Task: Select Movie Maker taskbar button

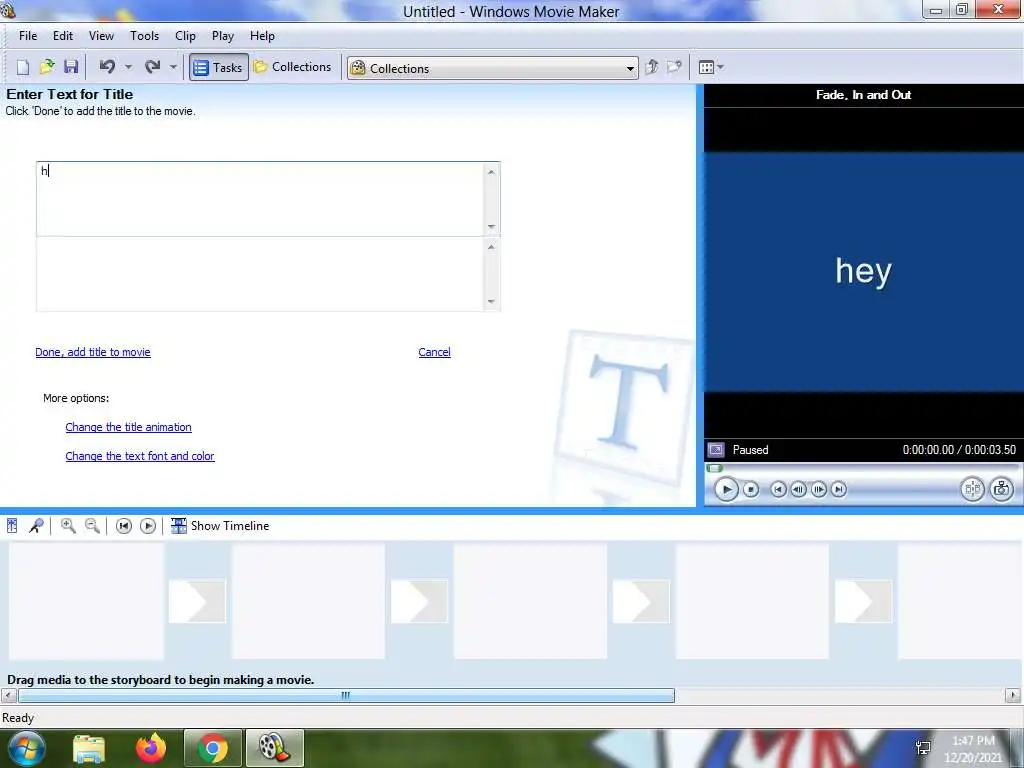Action: pos(274,748)
